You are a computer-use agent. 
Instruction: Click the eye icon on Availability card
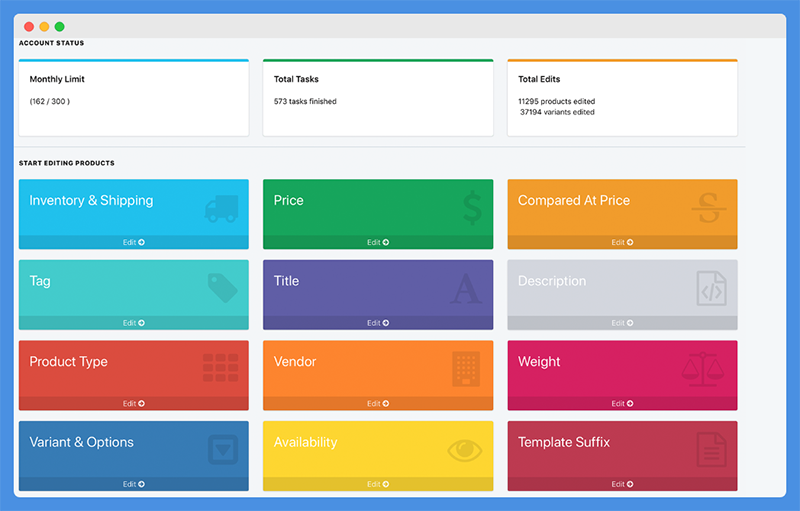(x=464, y=450)
